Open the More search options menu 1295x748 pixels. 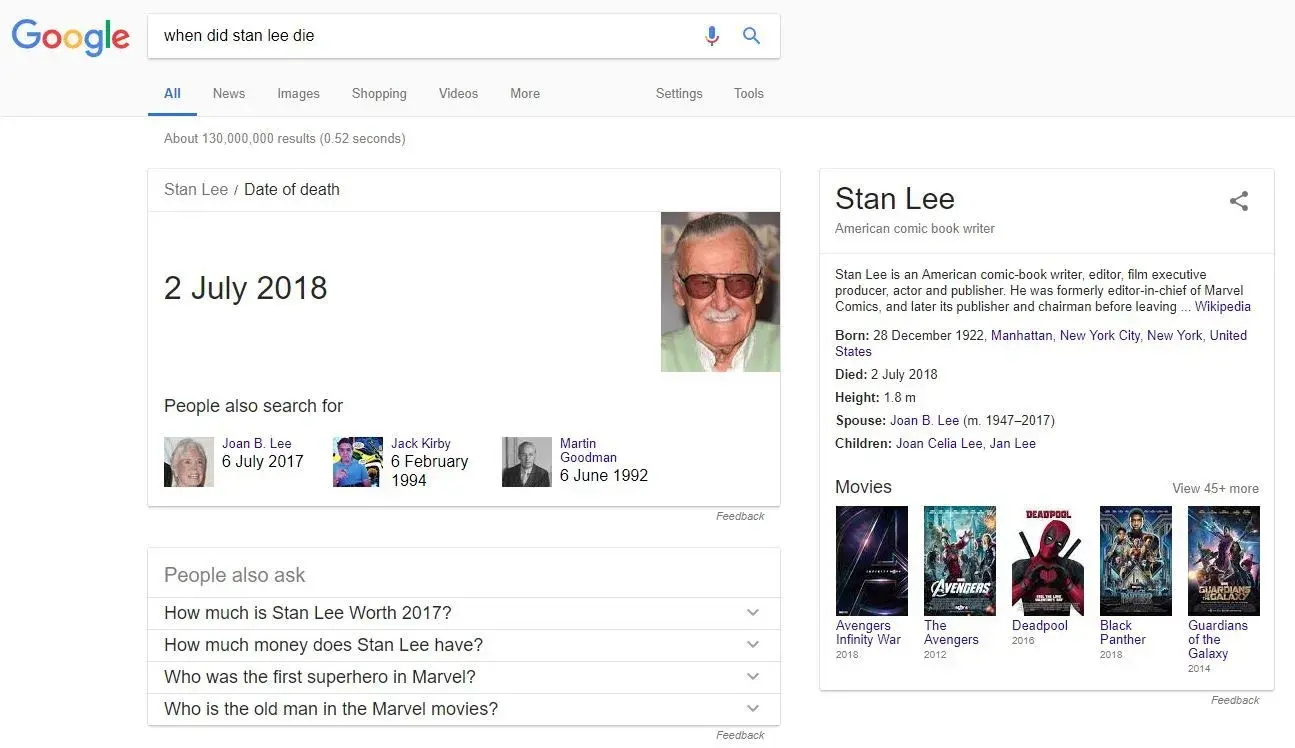[x=524, y=93]
